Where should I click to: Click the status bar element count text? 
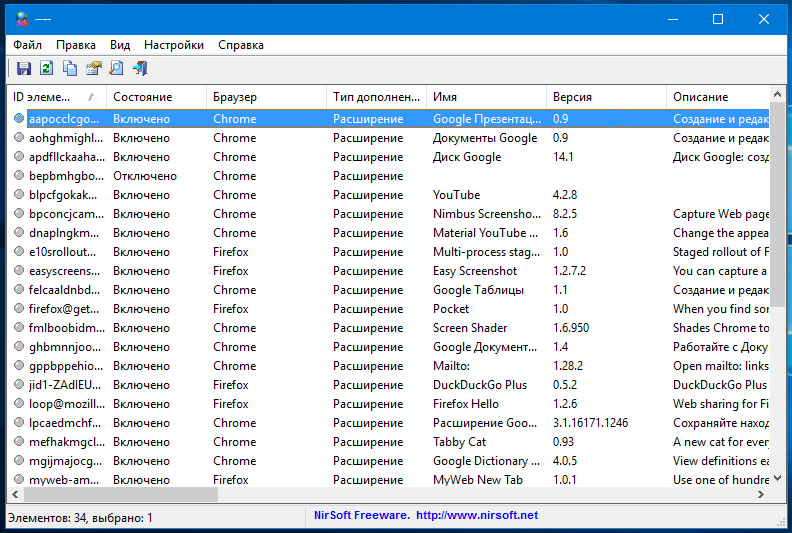(x=80, y=518)
